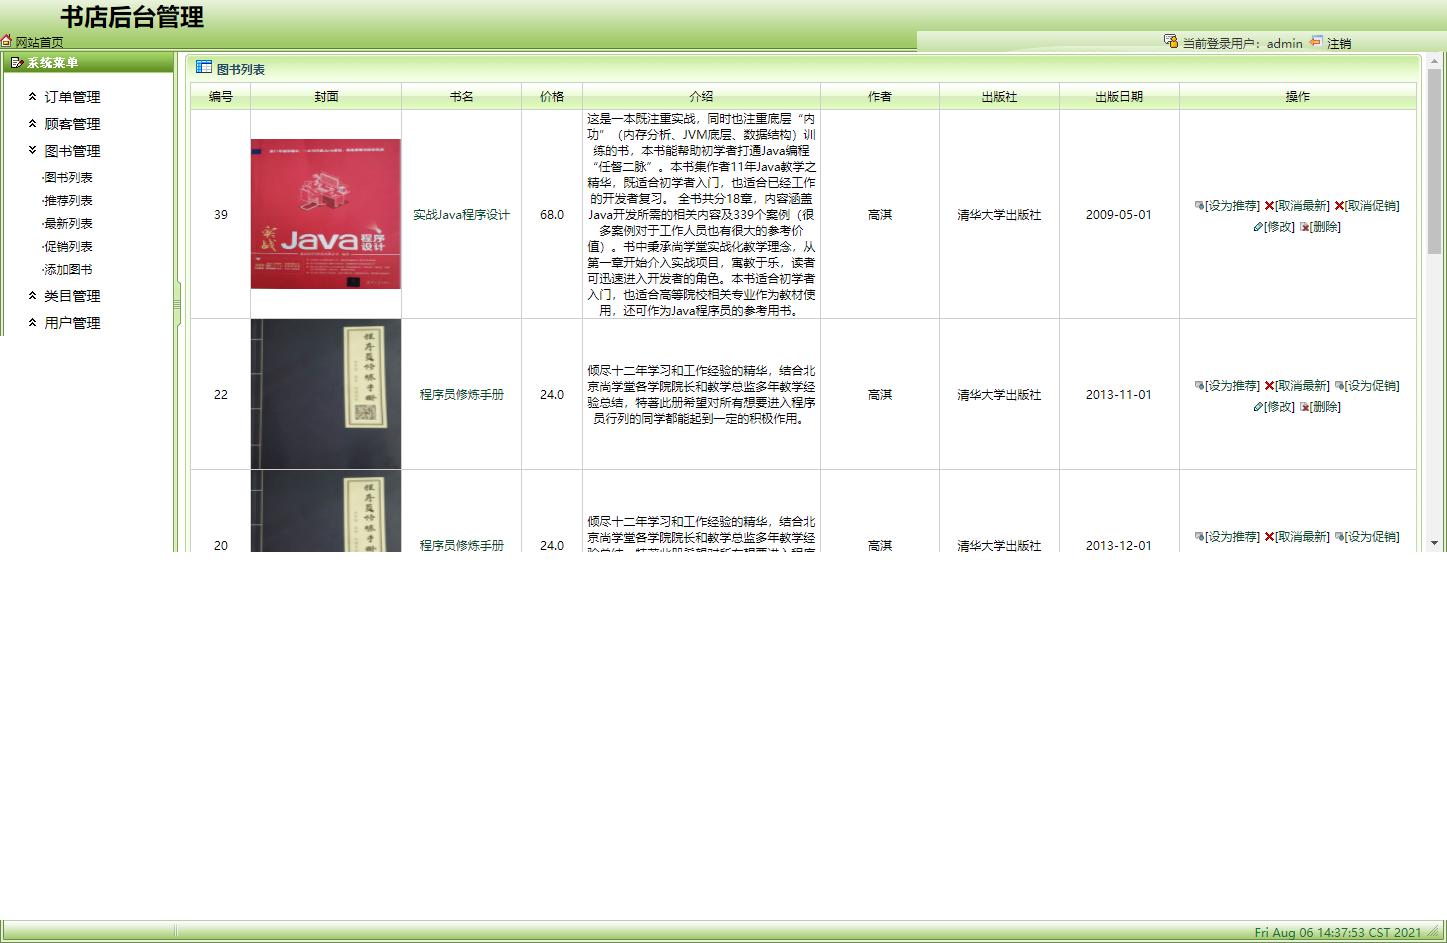The height and width of the screenshot is (943, 1447).
Task: Click the user icon next to admin
Action: 1169,43
